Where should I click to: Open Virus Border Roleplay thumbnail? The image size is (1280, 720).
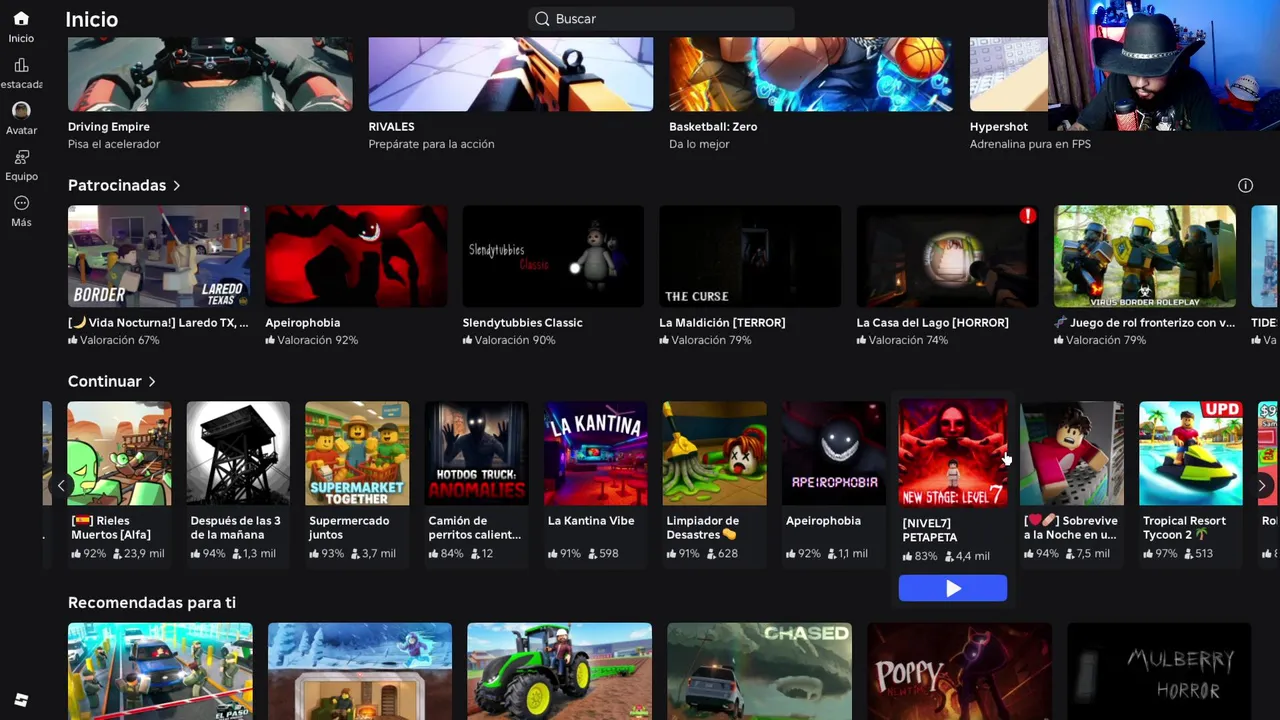[1145, 256]
